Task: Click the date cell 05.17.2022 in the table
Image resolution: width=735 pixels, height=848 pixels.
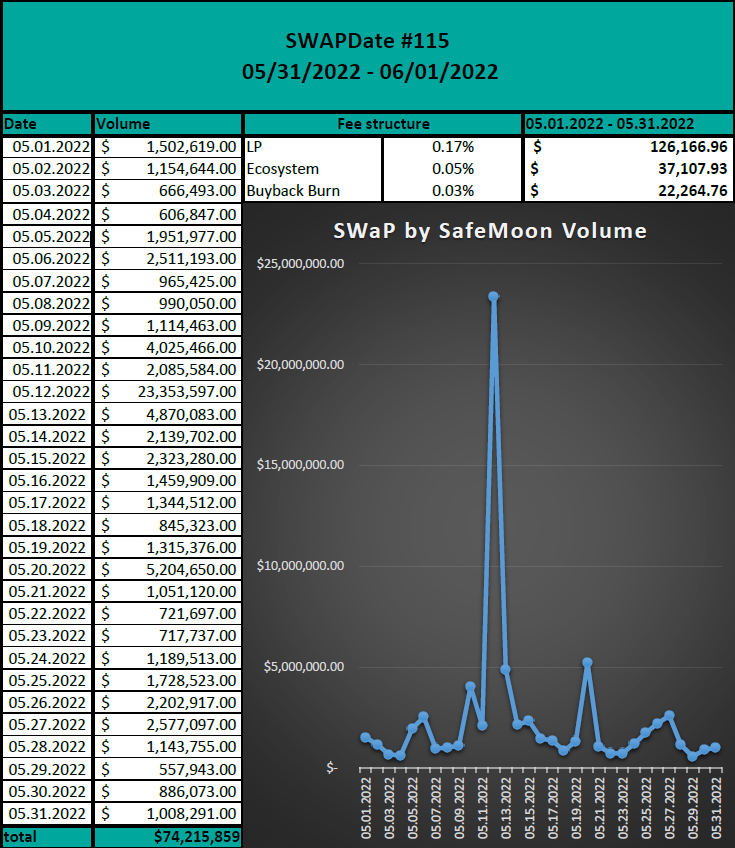Action: (x=47, y=503)
